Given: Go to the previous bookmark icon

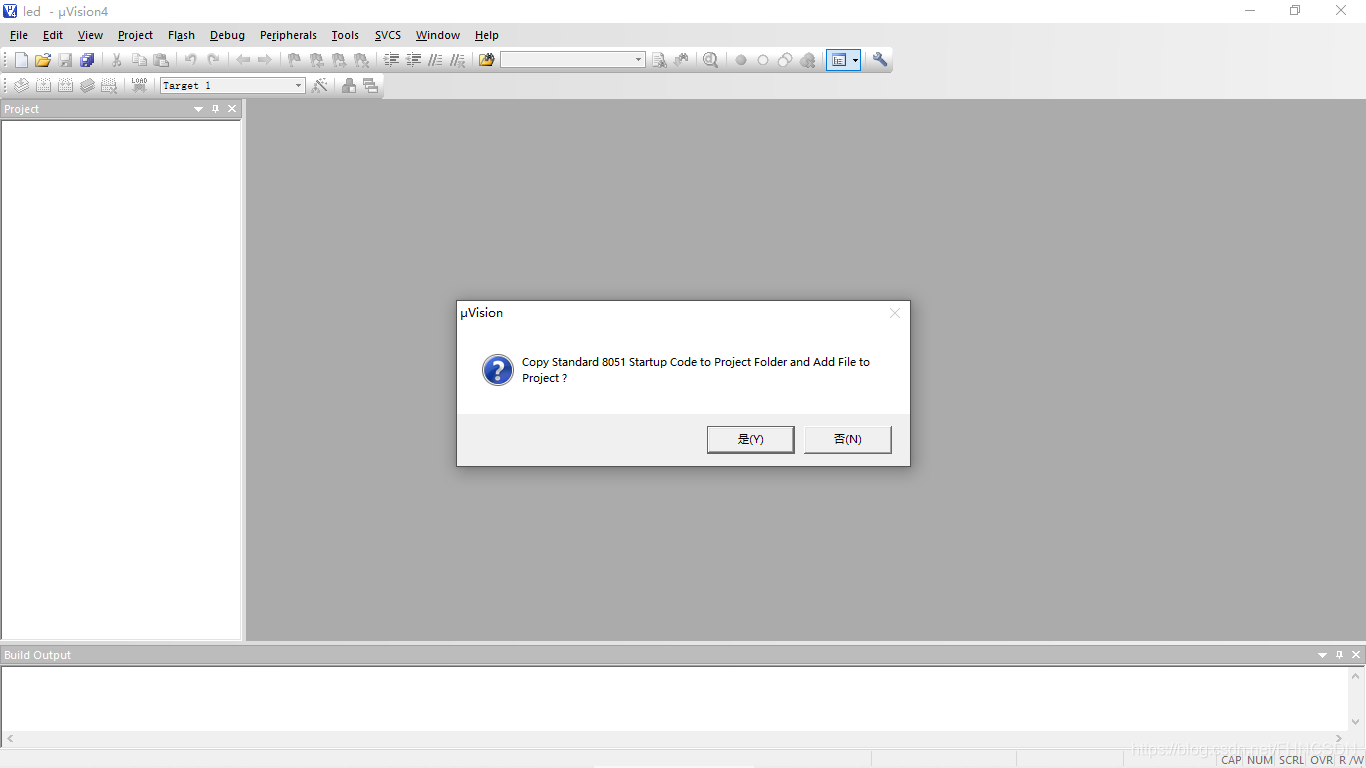Looking at the screenshot, I should point(317,60).
